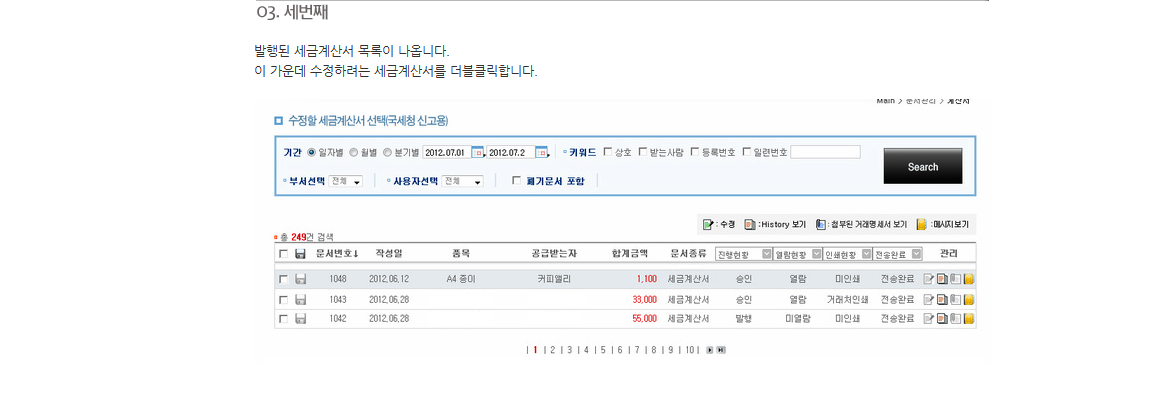The image size is (1150, 404).
Task: Open message view icon for document 1048
Action: 968,279
